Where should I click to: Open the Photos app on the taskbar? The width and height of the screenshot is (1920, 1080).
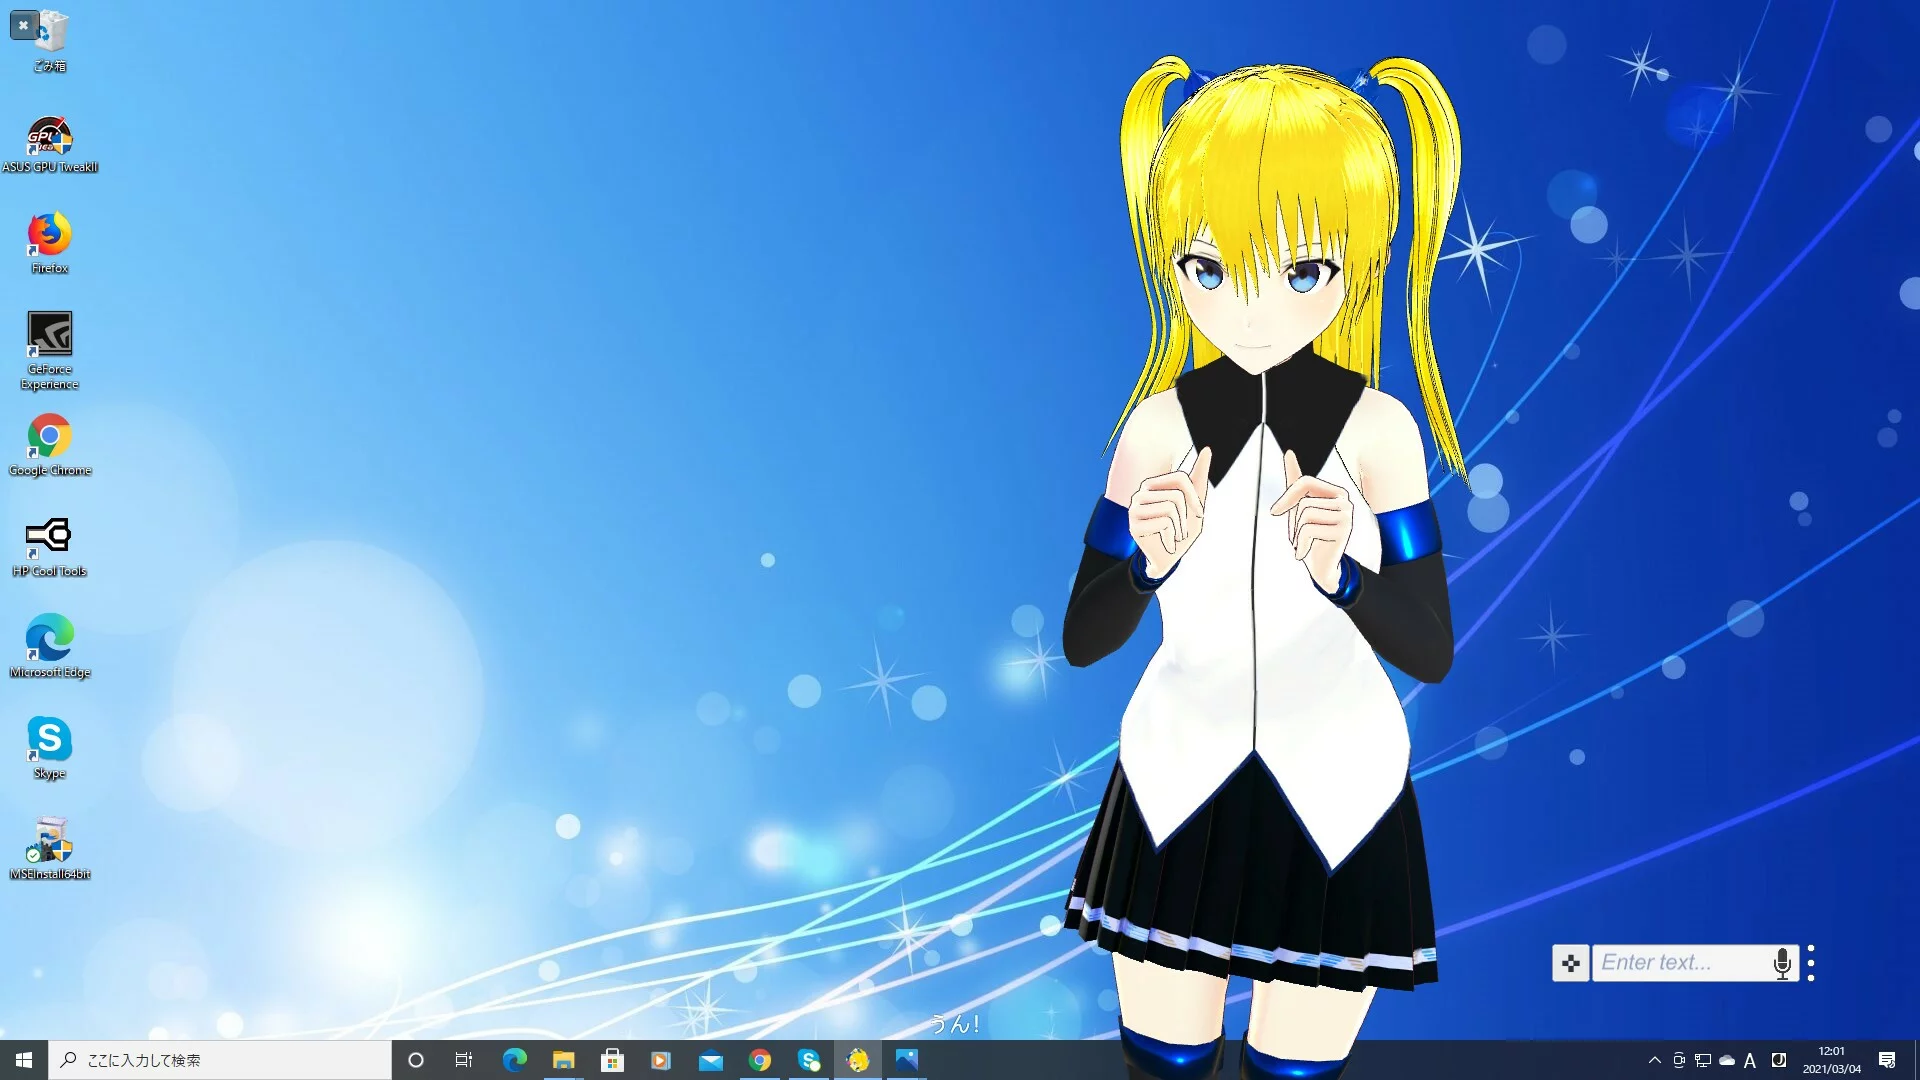pyautogui.click(x=906, y=1060)
